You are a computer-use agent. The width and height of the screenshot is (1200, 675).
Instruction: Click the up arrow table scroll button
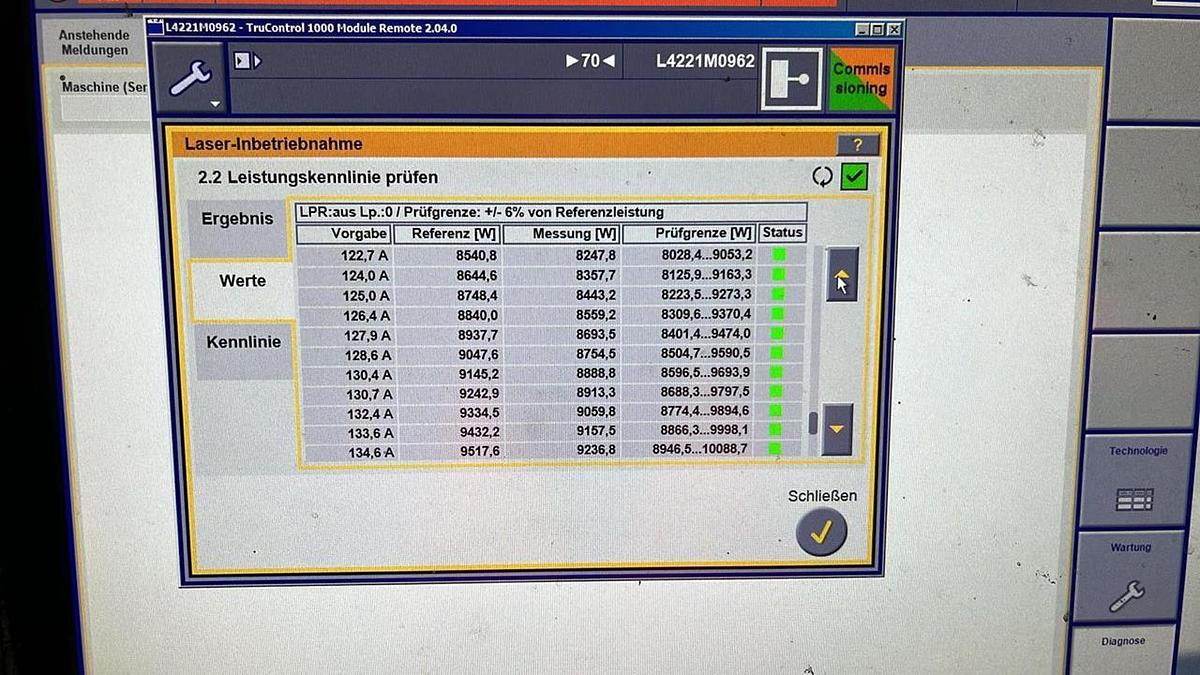click(x=840, y=275)
